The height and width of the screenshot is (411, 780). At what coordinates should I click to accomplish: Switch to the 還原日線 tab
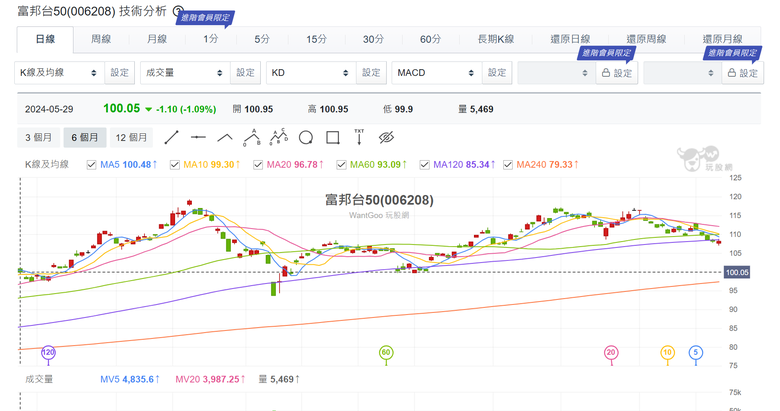tap(570, 39)
